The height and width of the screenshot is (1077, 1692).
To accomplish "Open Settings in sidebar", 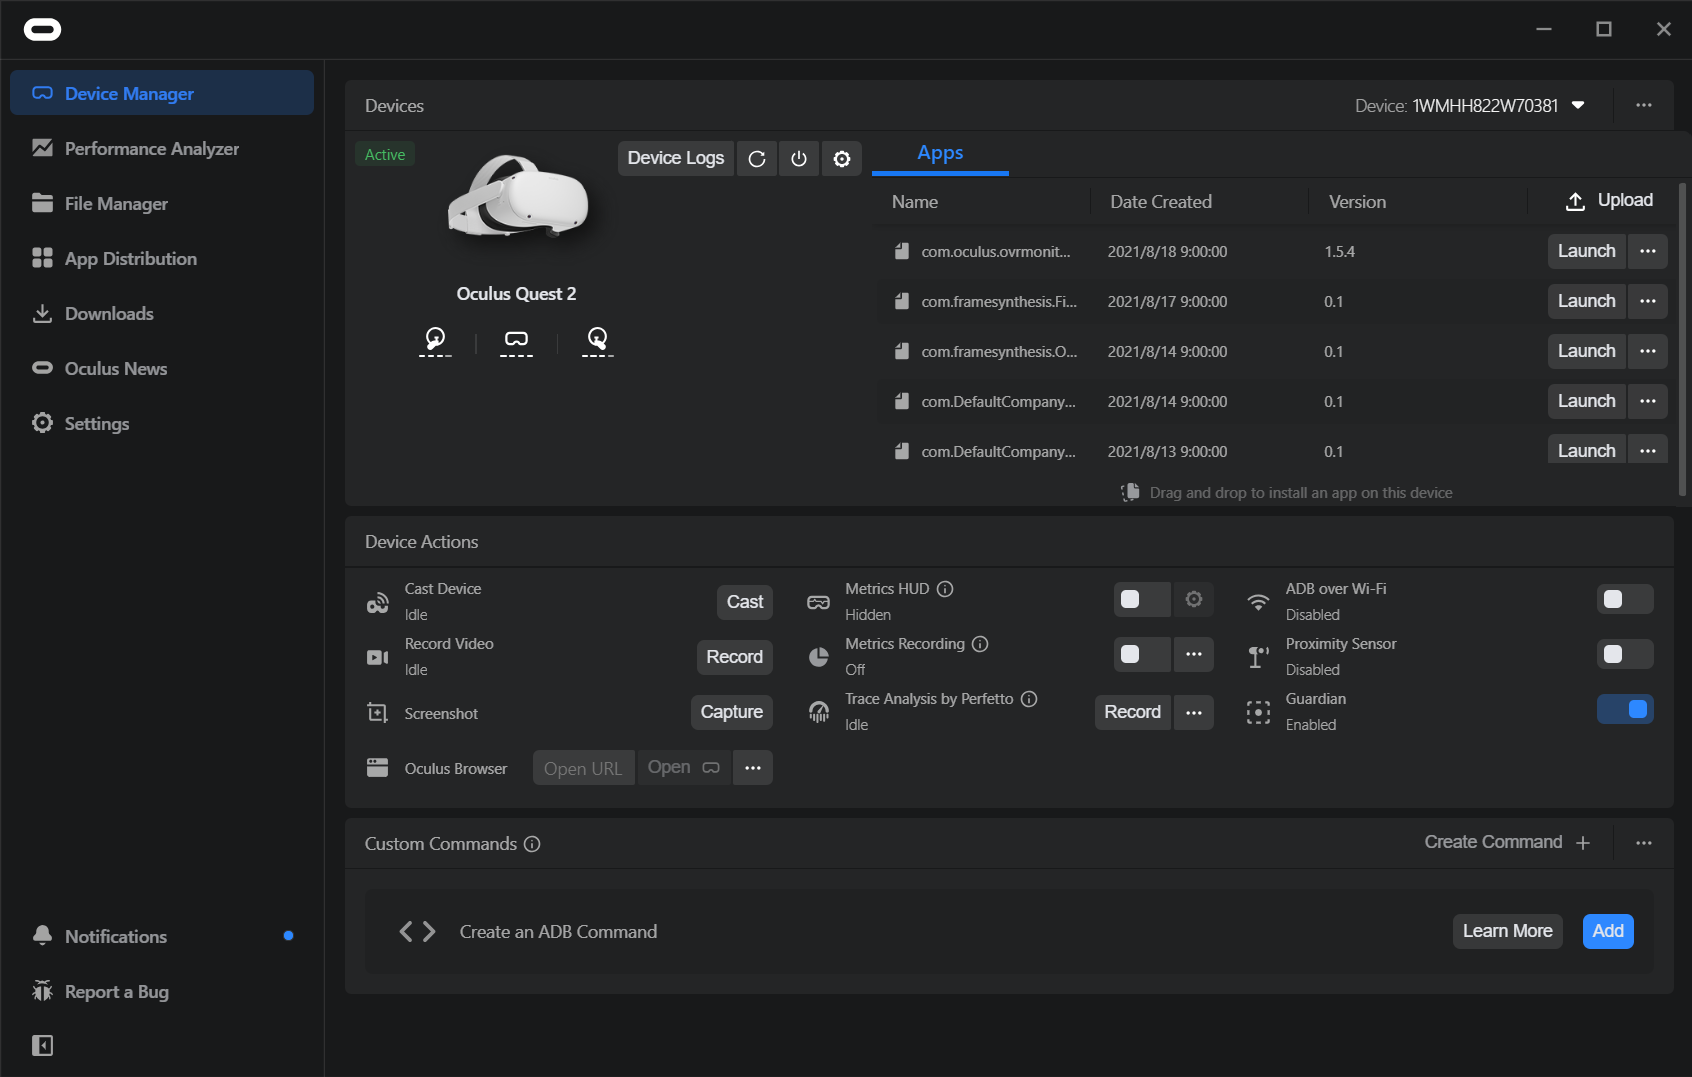I will (x=162, y=423).
